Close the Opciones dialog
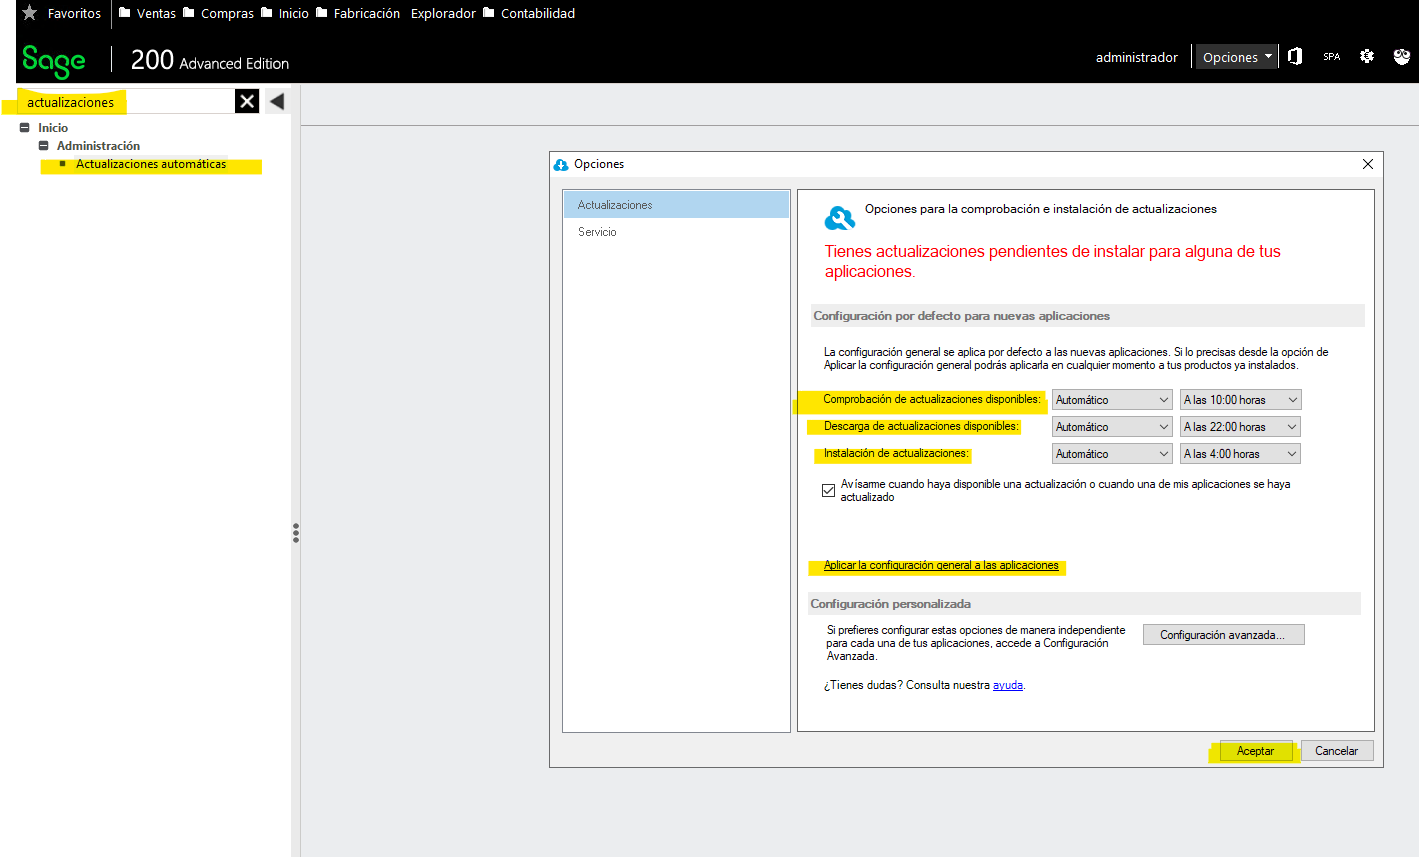 pyautogui.click(x=1368, y=164)
